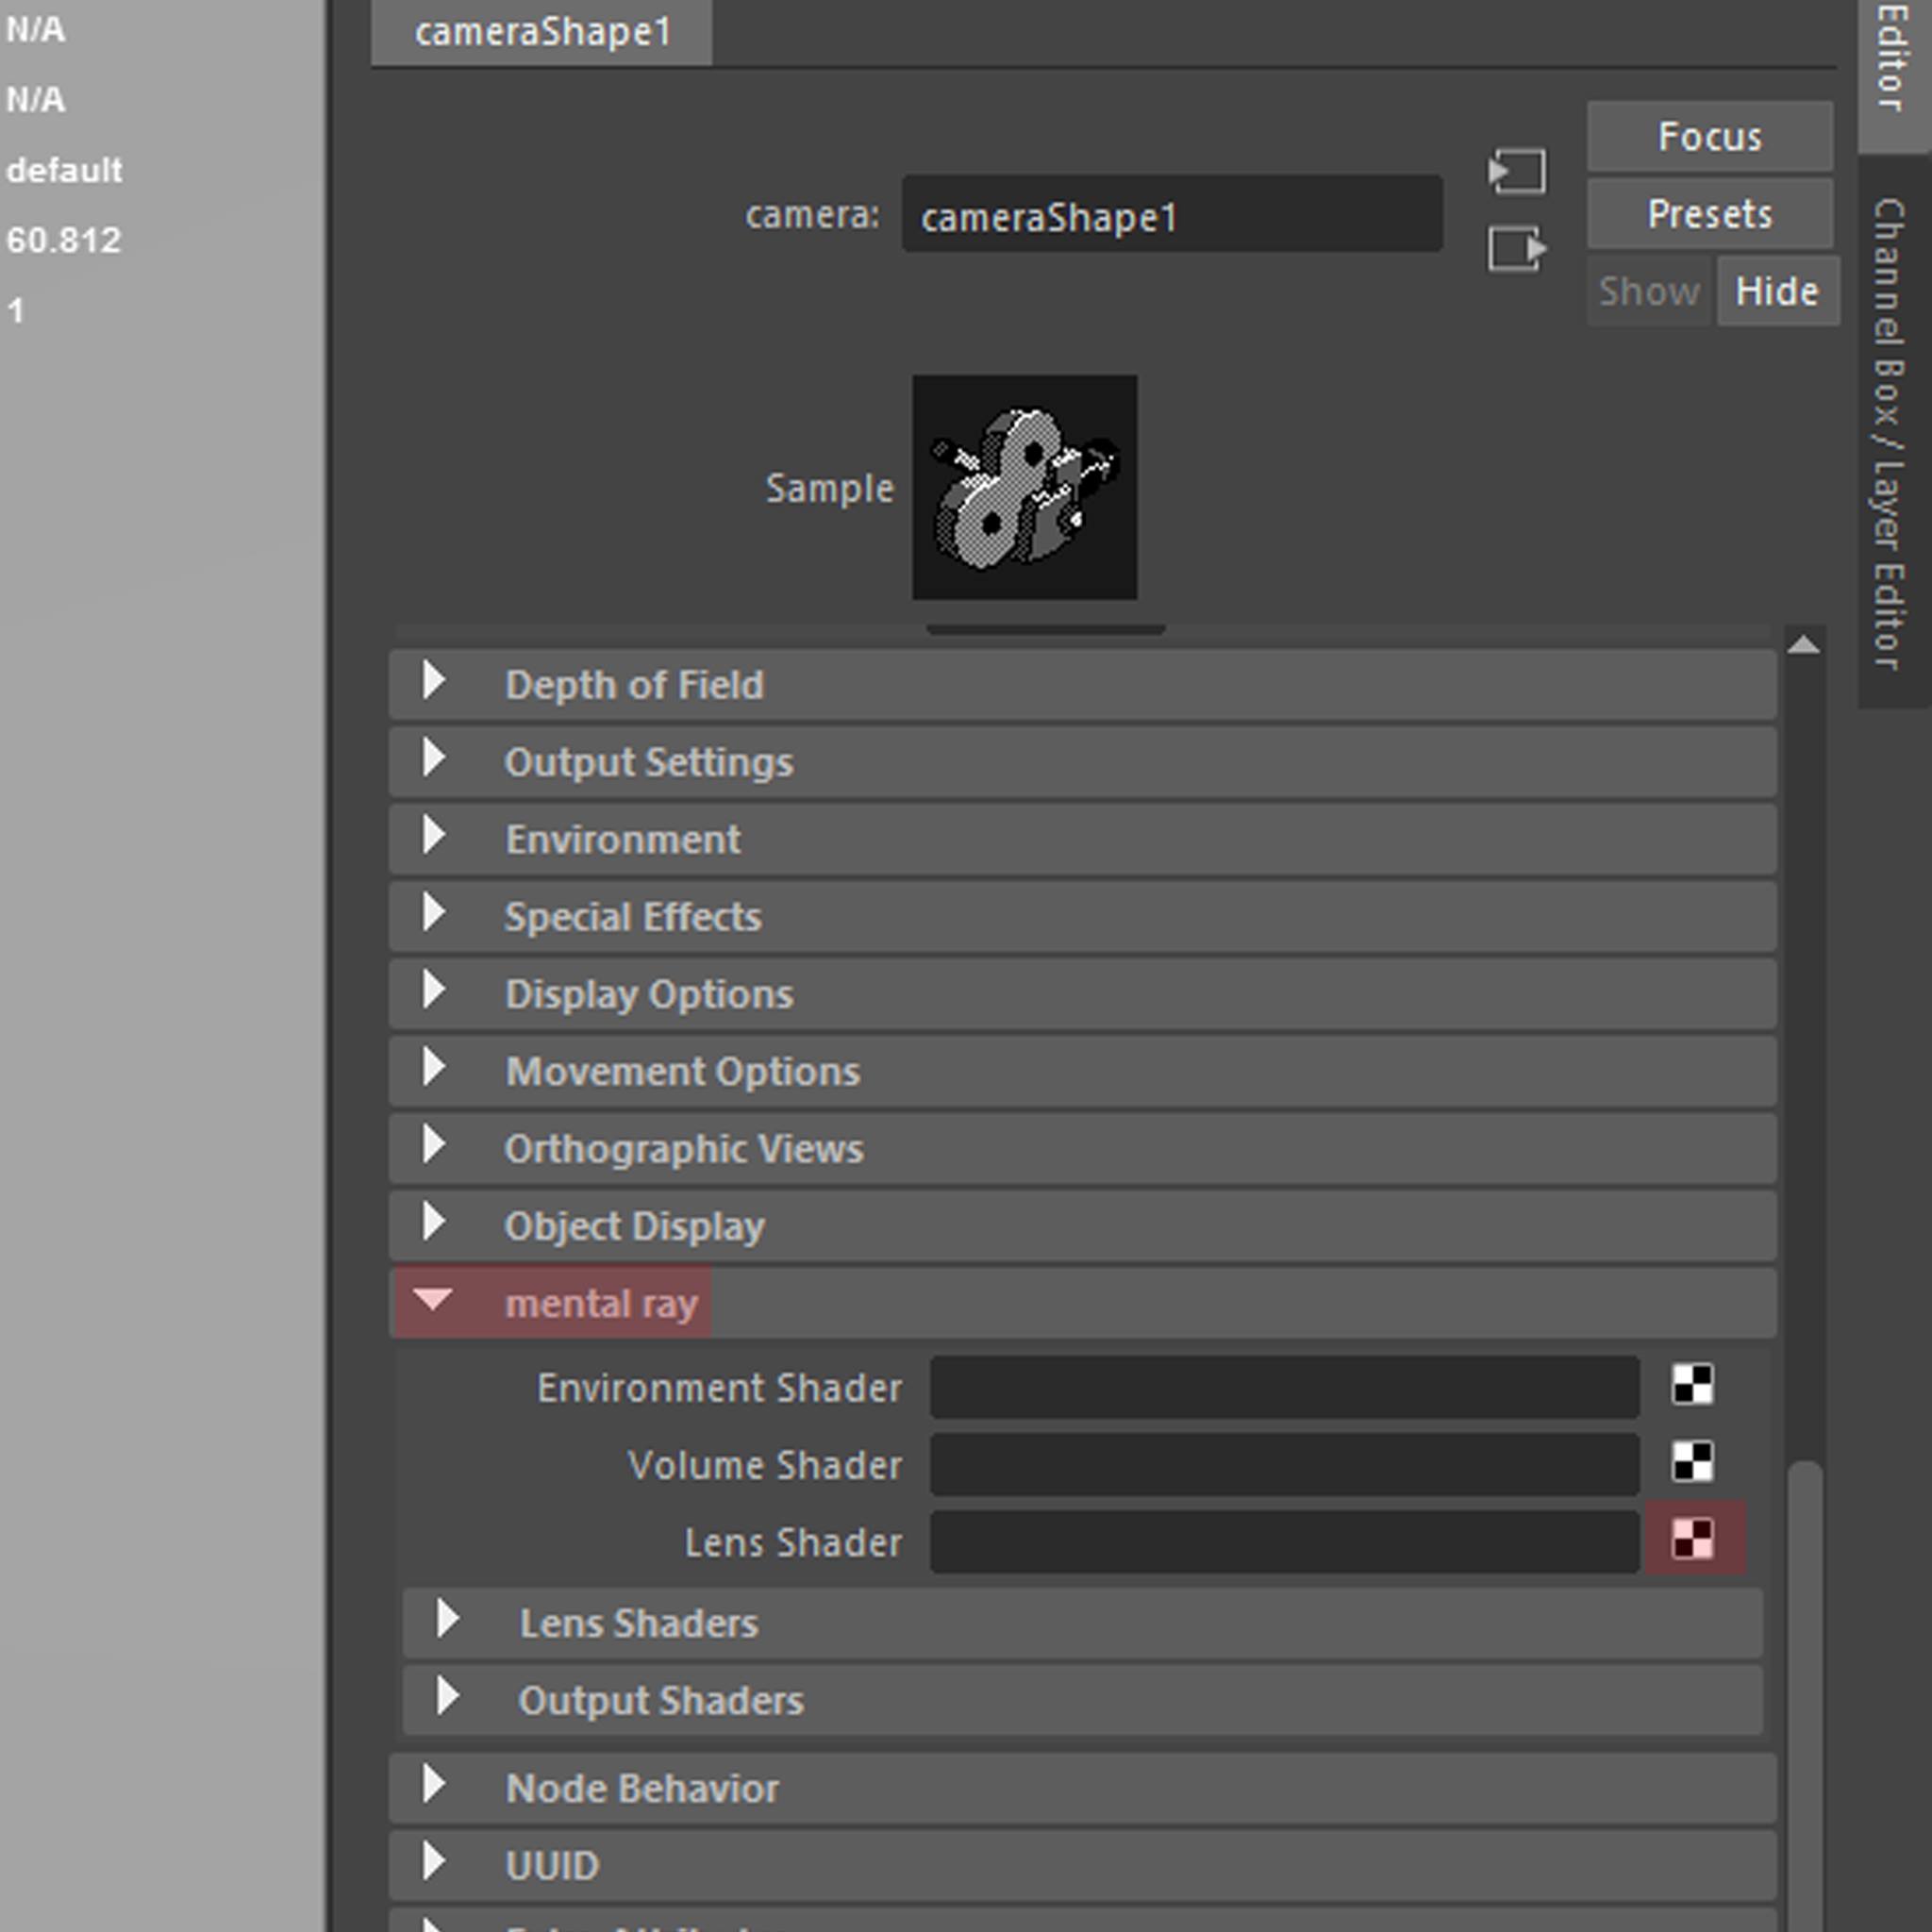1932x1932 pixels.
Task: Click the output connection arrow icon
Action: [1516, 248]
